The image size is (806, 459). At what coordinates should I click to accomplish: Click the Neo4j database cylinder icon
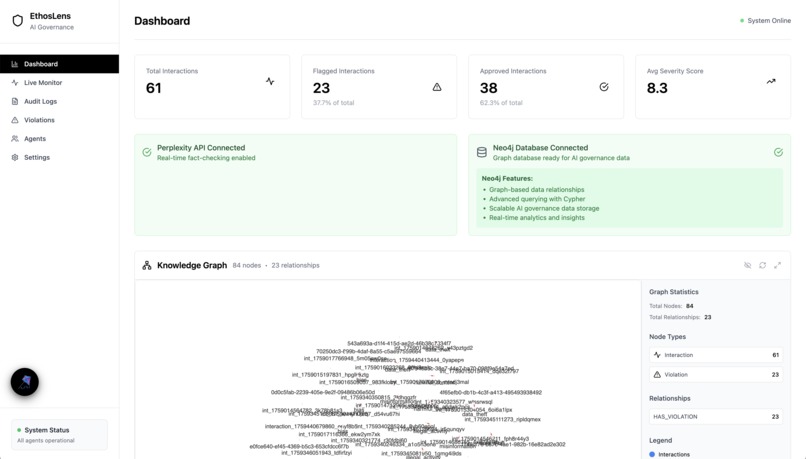coord(482,152)
